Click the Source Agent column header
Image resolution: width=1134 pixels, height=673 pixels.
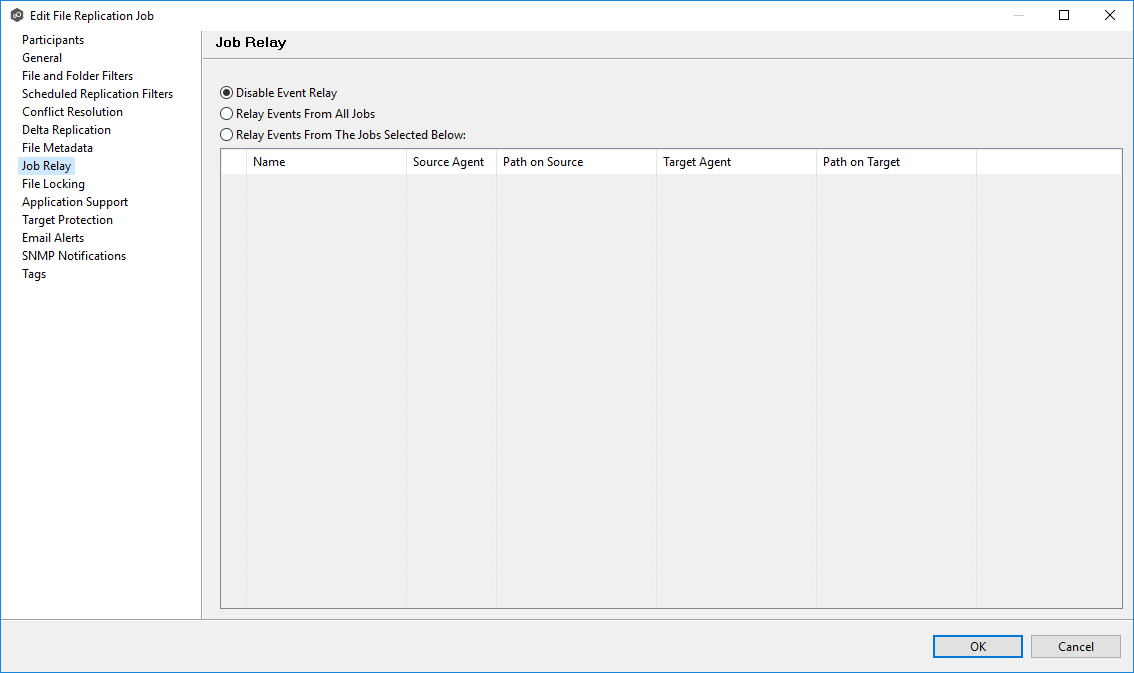click(450, 162)
